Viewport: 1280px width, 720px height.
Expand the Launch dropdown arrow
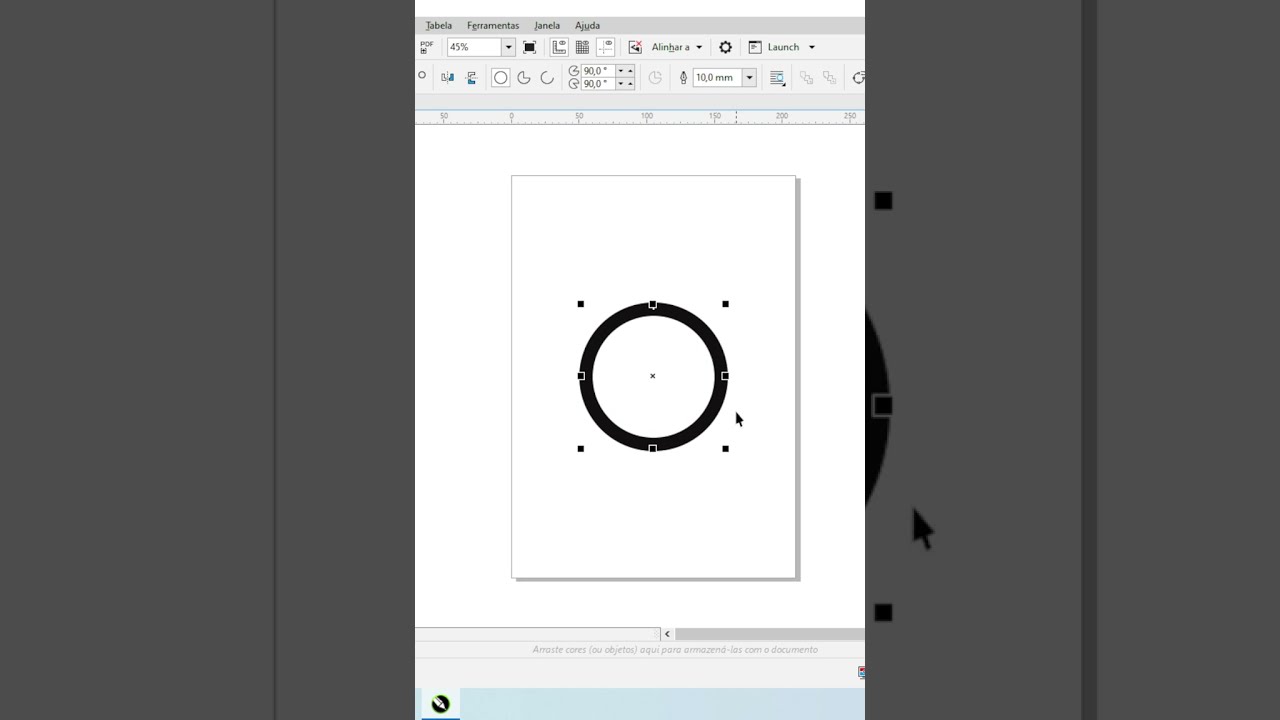click(x=811, y=47)
